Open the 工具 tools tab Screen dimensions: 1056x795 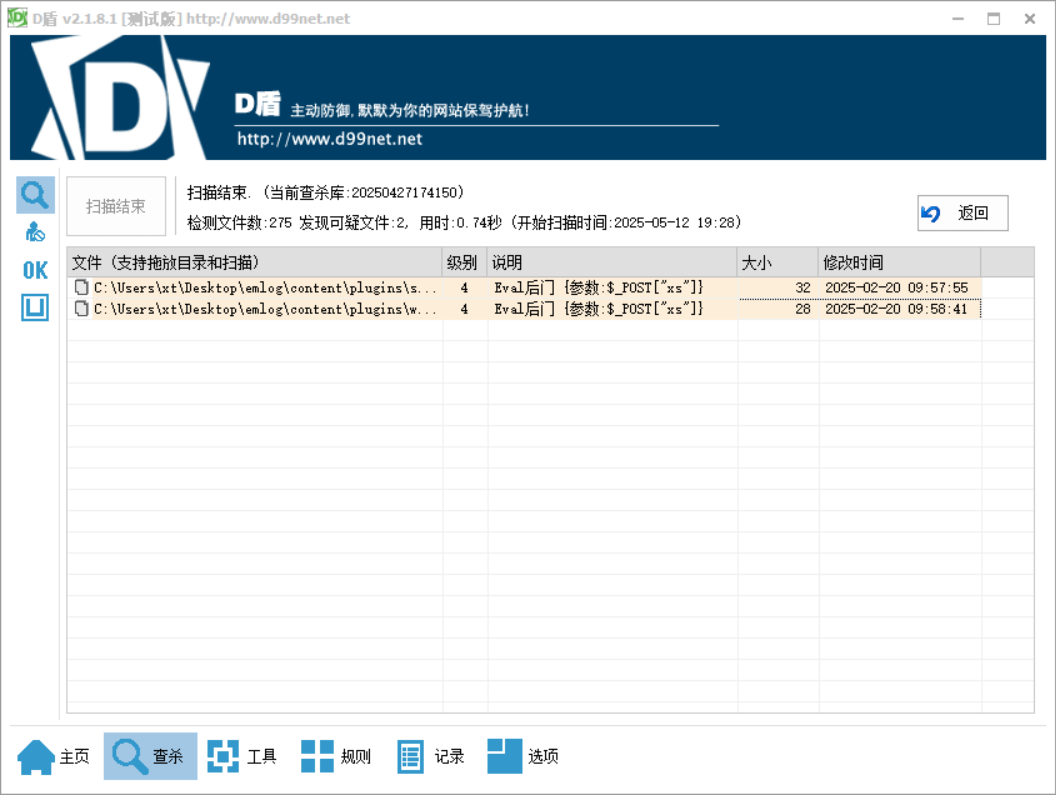coord(242,756)
